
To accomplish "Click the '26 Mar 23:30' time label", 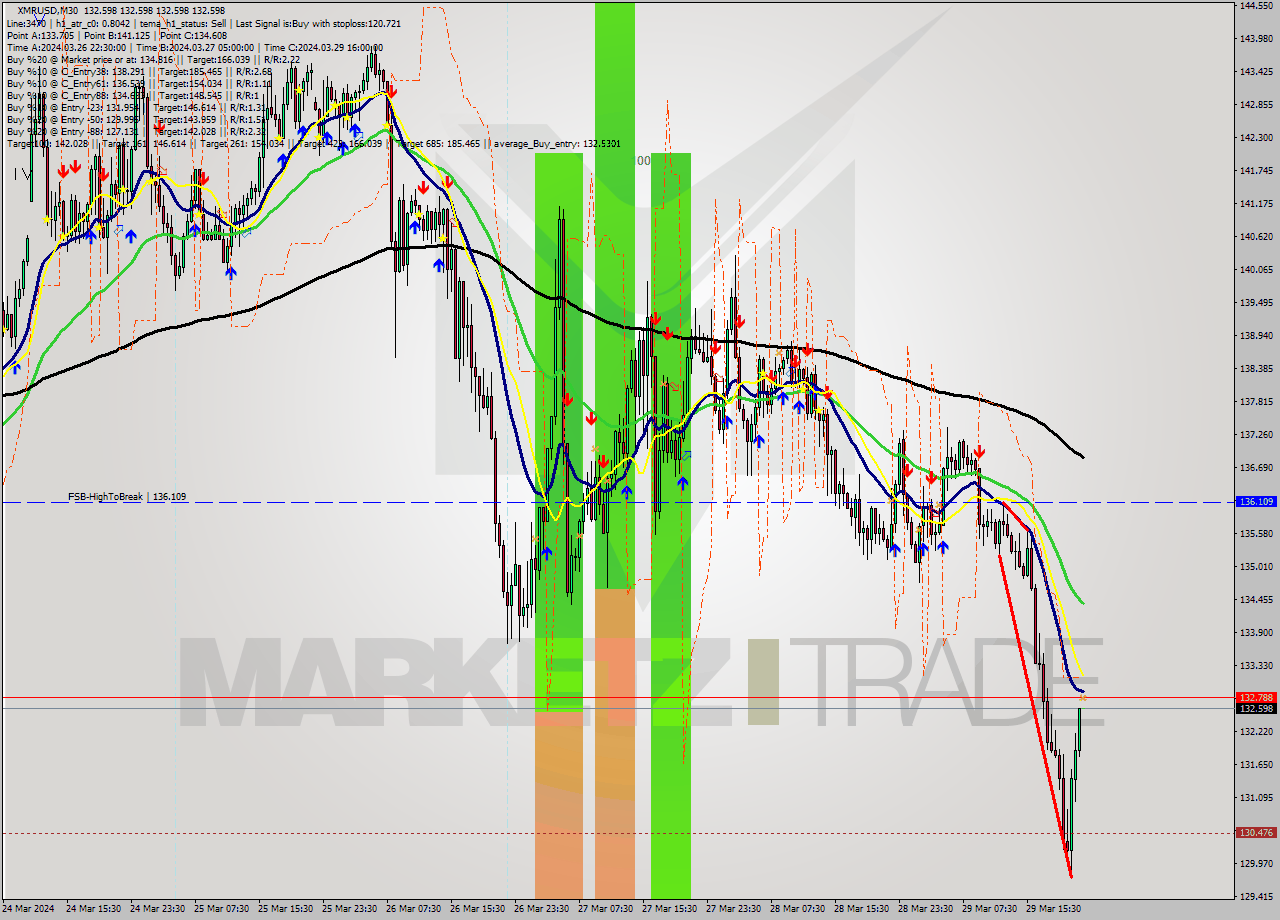I will click(541, 909).
